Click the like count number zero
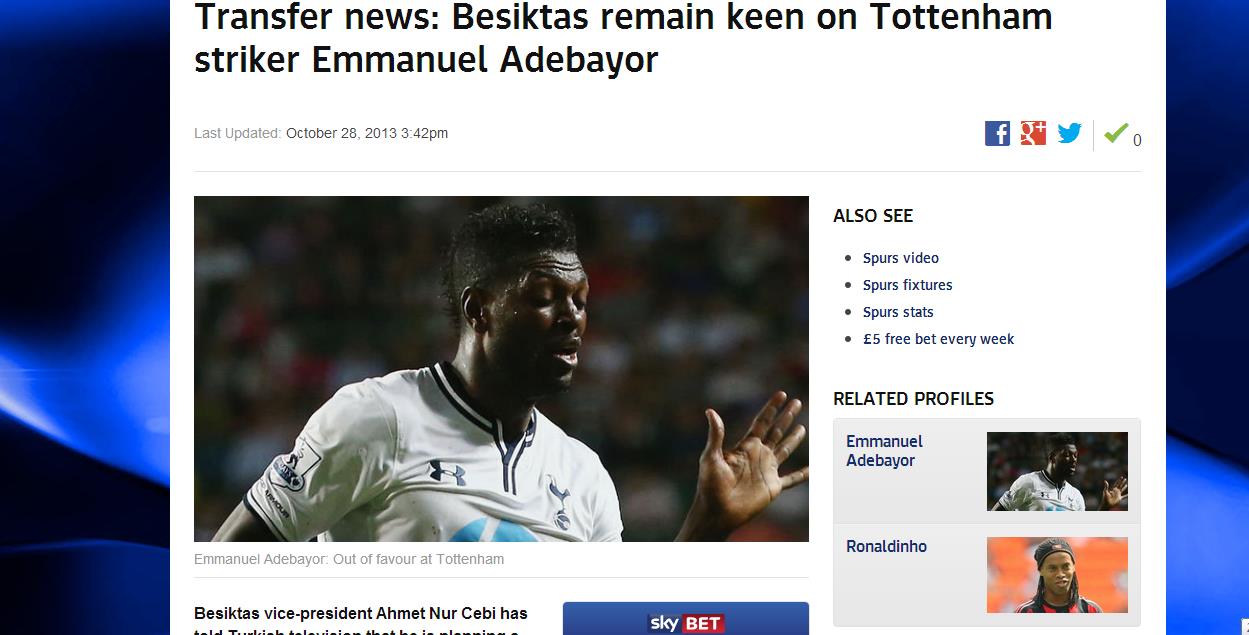1249x635 pixels. point(1137,141)
